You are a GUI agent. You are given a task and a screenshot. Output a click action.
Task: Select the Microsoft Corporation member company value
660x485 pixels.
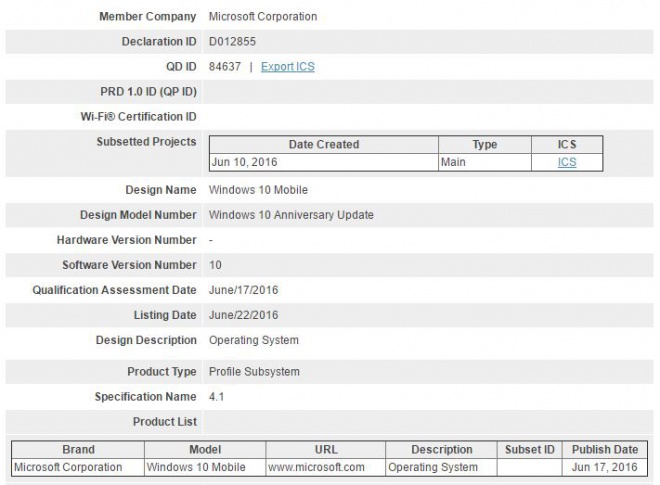[262, 17]
